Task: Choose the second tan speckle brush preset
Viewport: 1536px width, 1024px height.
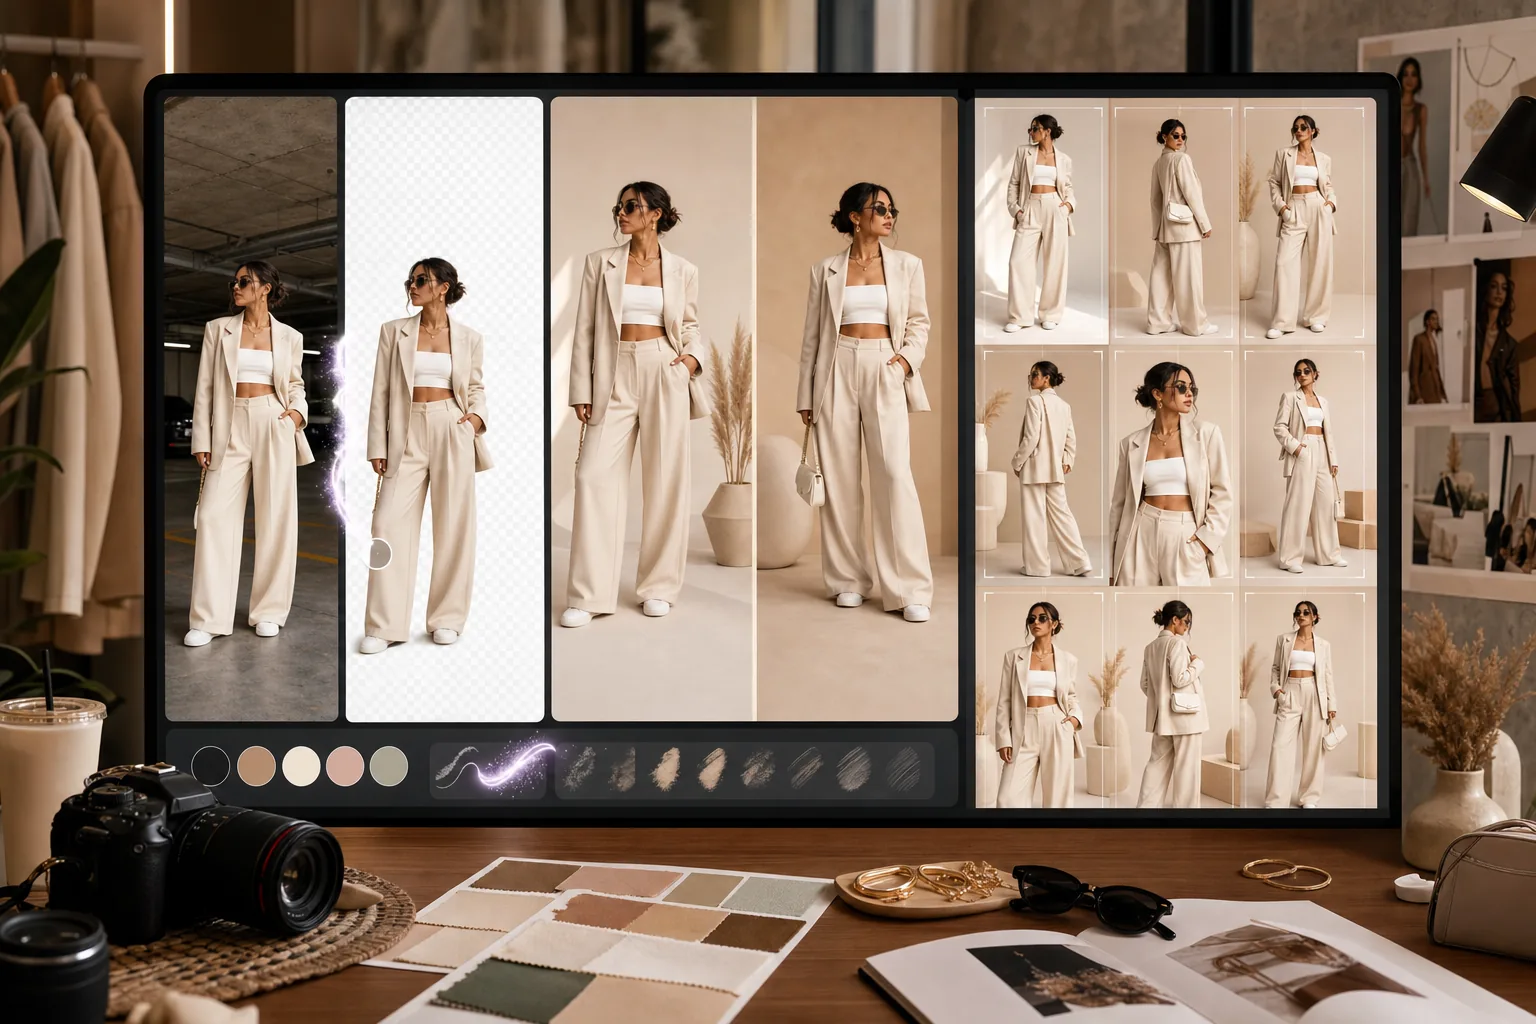Action: pos(622,768)
